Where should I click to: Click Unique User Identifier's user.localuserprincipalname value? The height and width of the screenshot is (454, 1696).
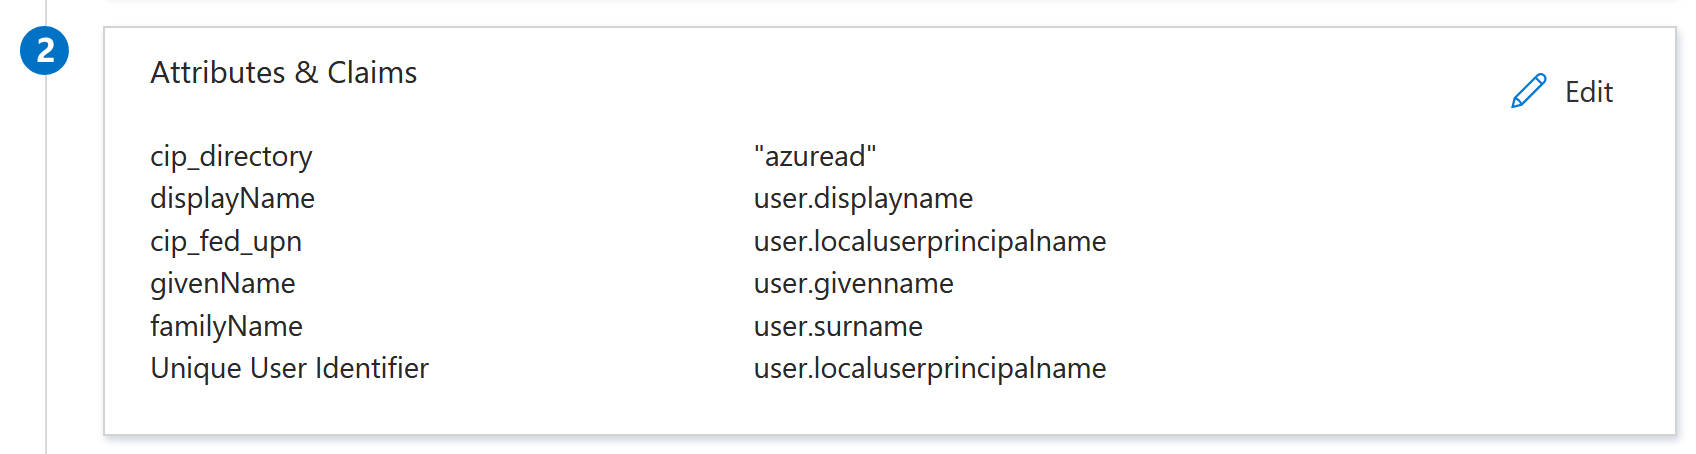(930, 369)
